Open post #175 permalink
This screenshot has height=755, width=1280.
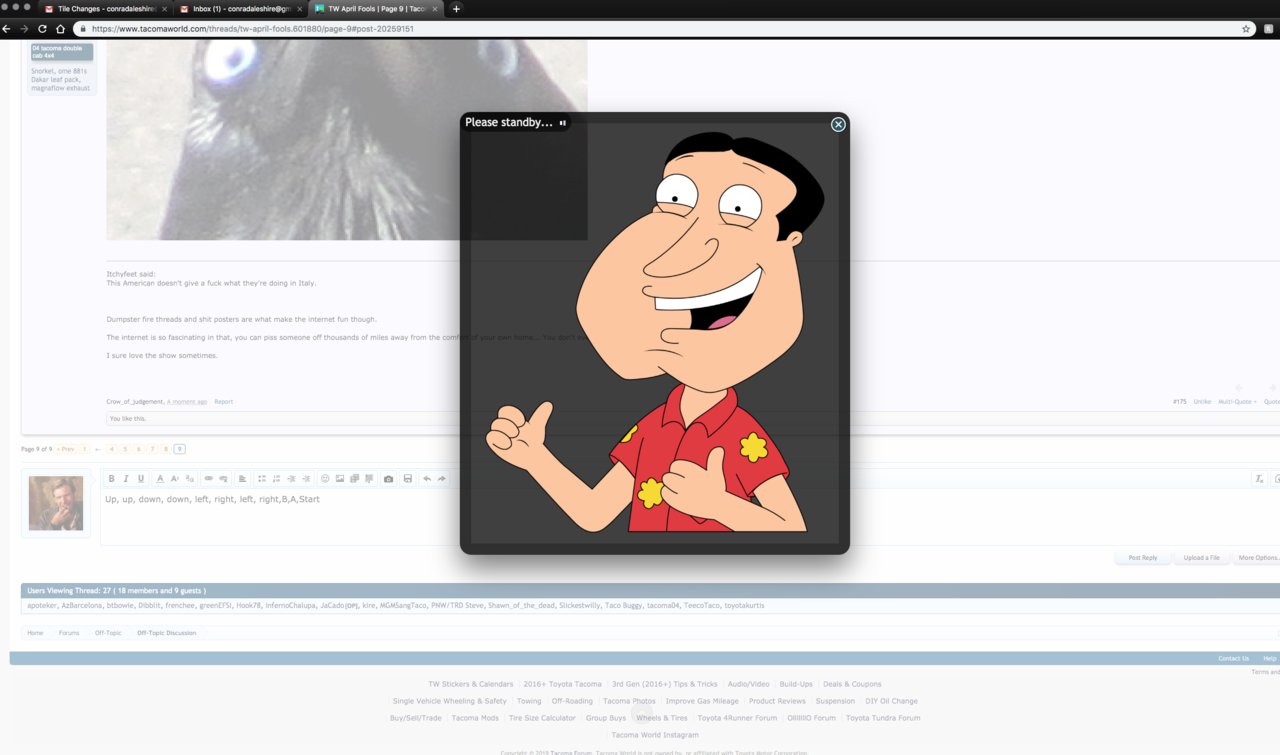coord(1179,402)
